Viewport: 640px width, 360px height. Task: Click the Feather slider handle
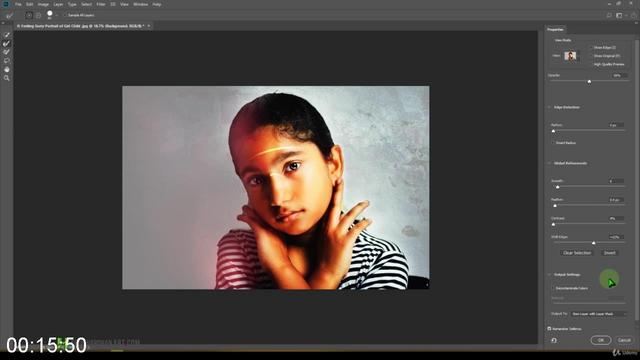[555, 206]
